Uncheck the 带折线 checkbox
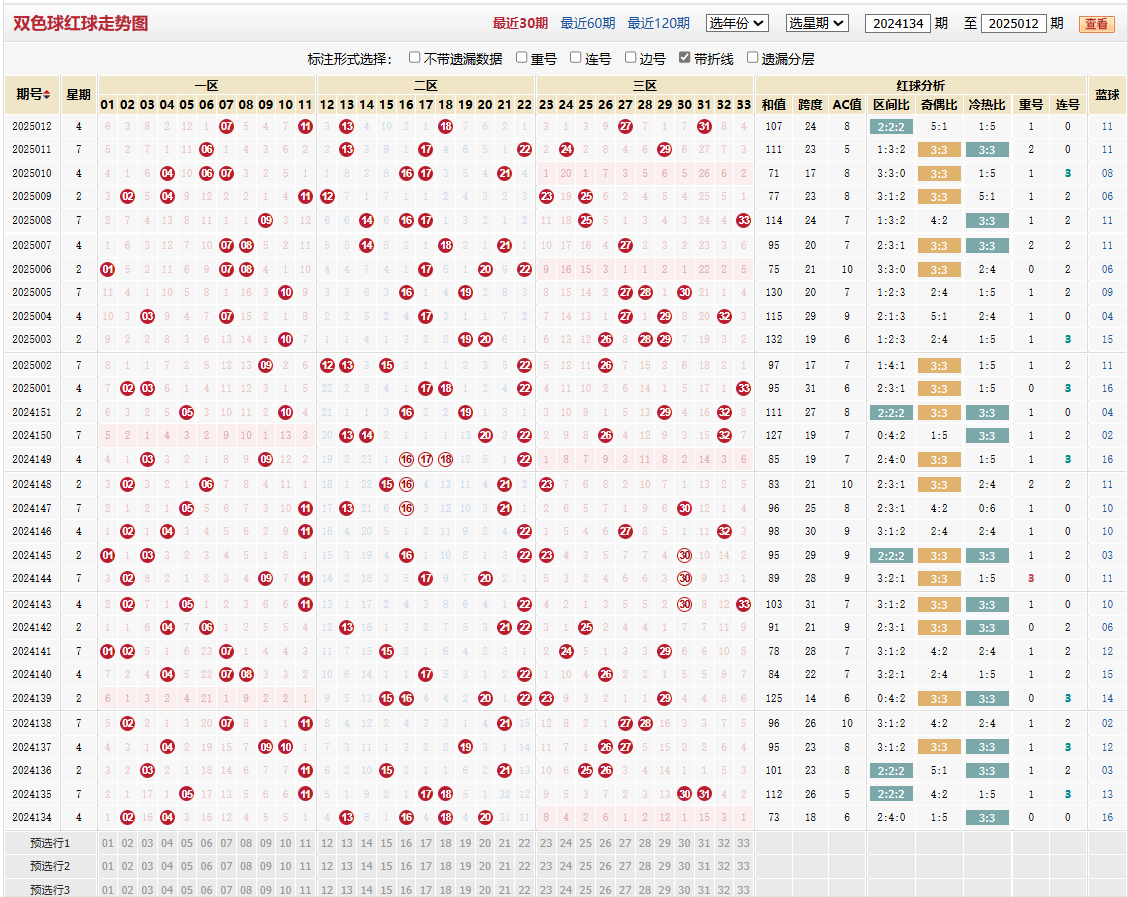 (685, 58)
